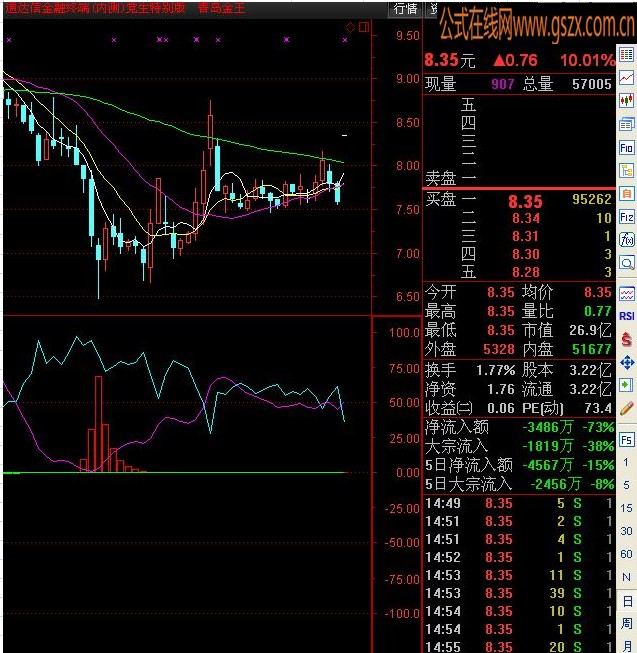Switch to the intraday line chart icon
This screenshot has width=637, height=653.
click(627, 77)
